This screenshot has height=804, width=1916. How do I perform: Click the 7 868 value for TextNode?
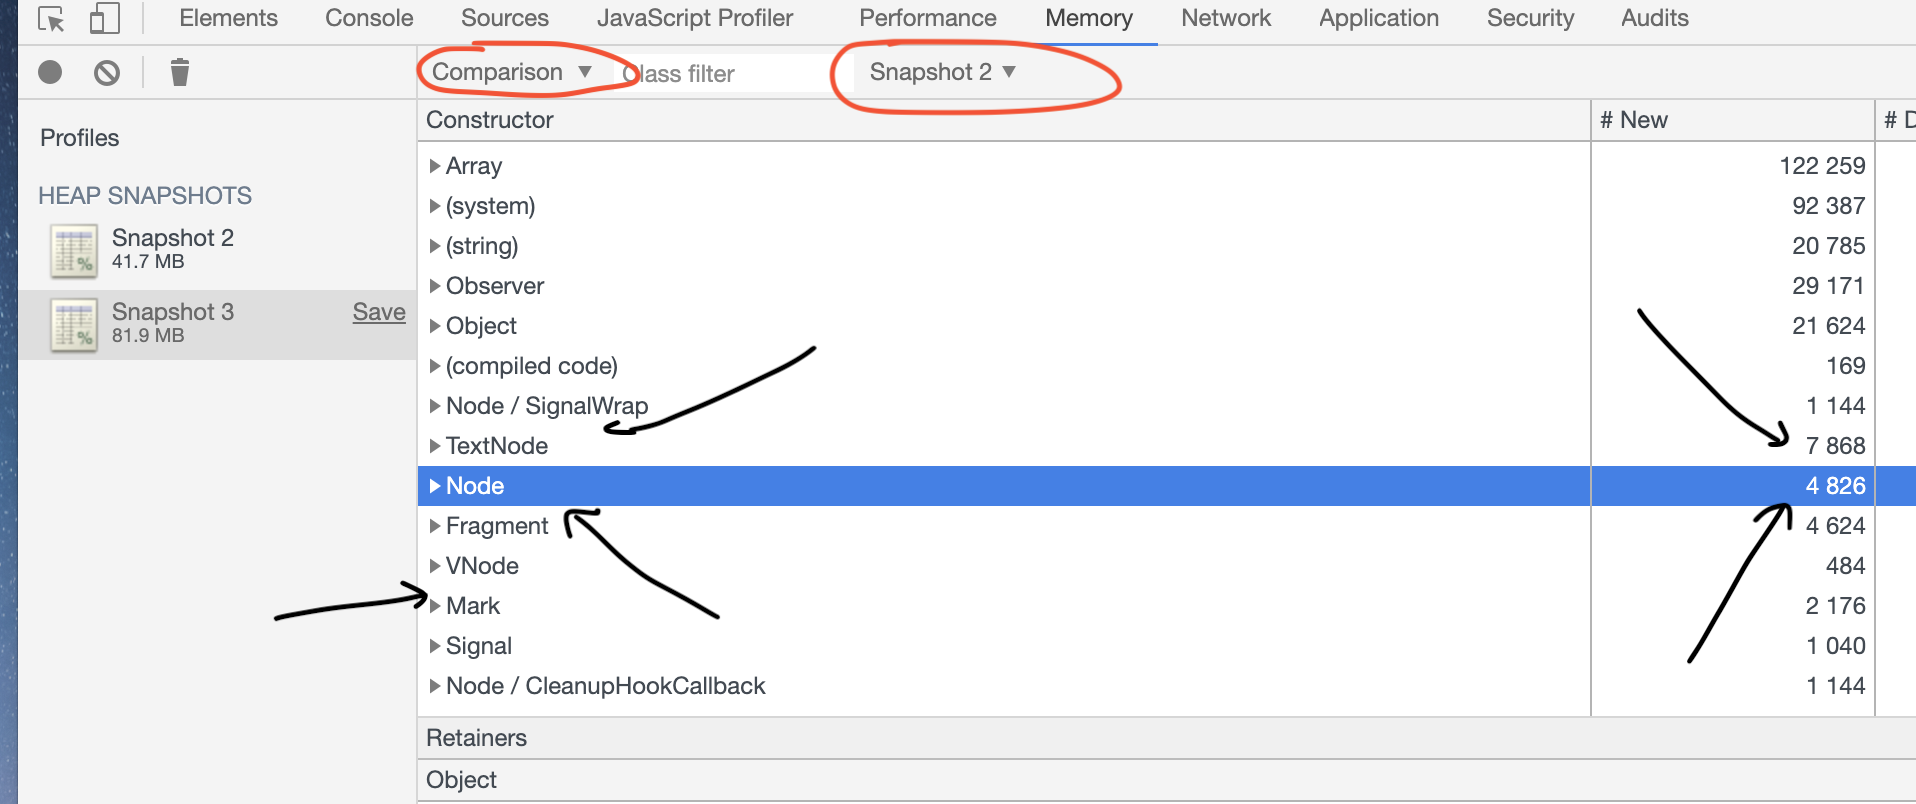(1835, 446)
